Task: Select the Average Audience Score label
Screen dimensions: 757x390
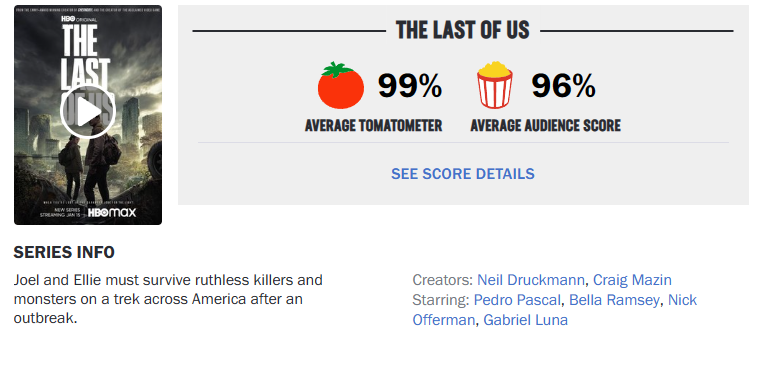Action: (x=546, y=125)
